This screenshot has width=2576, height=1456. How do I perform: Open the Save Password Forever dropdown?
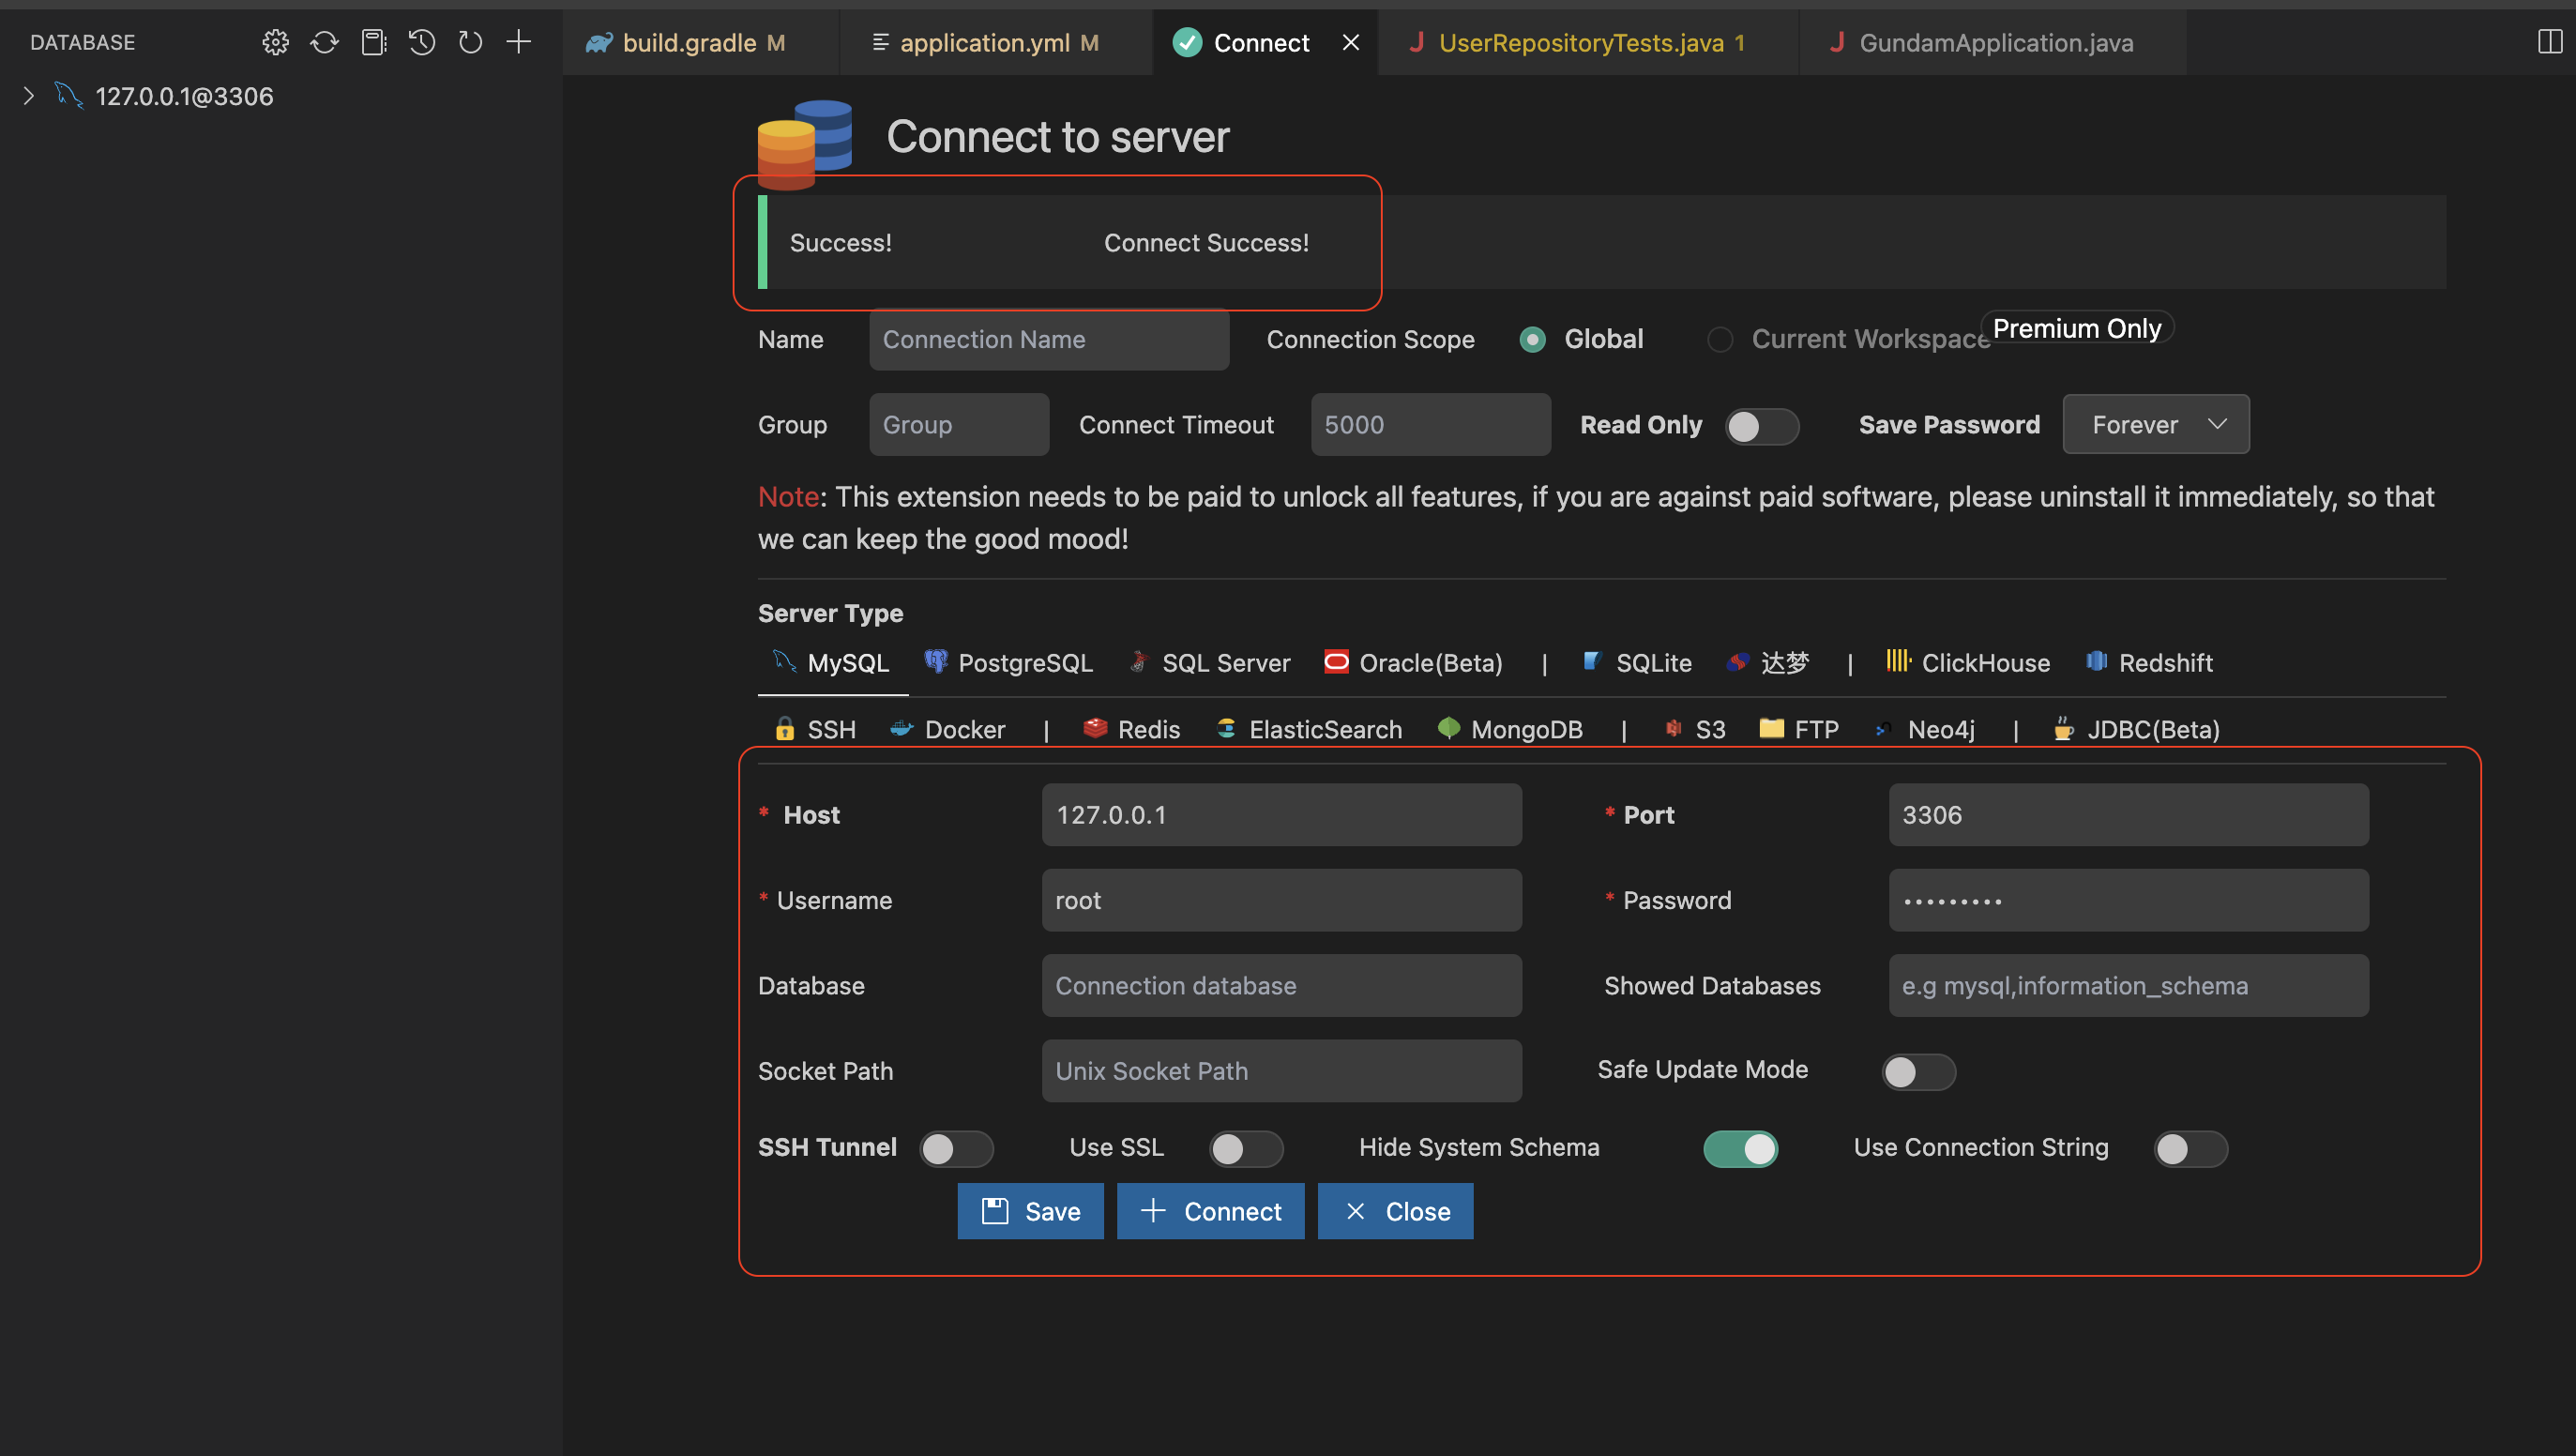tap(2155, 425)
